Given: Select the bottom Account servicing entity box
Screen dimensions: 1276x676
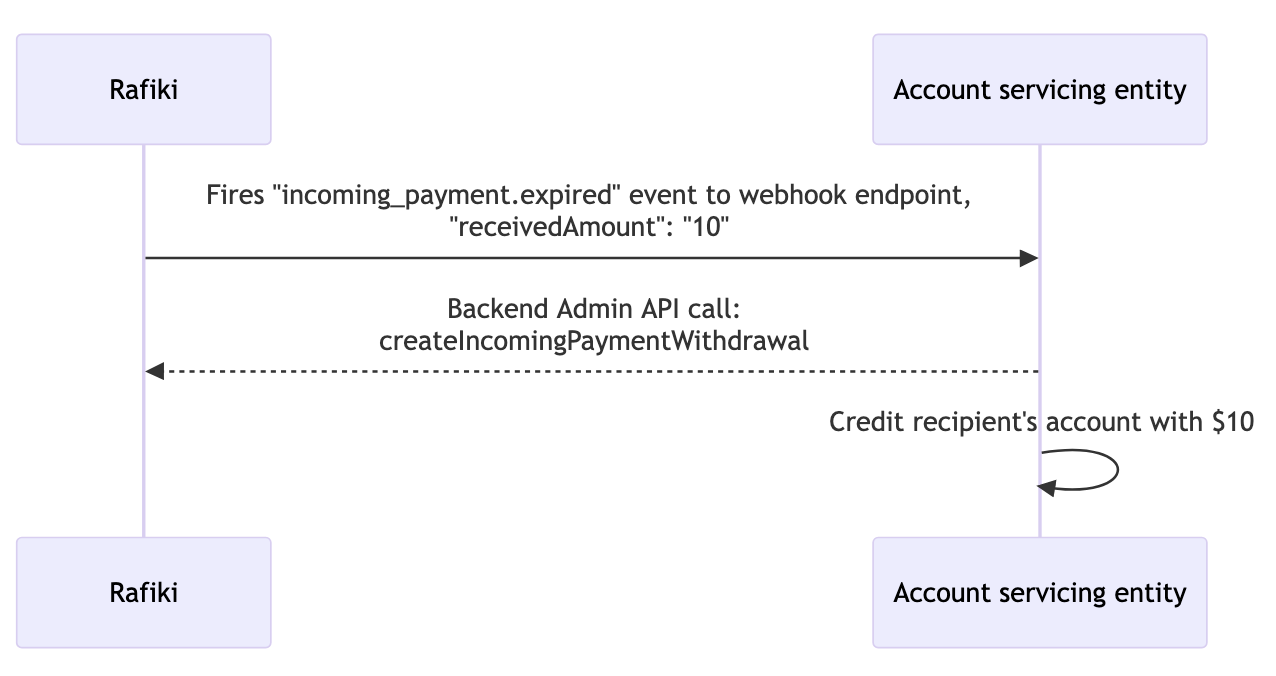Looking at the screenshot, I should (x=1039, y=592).
